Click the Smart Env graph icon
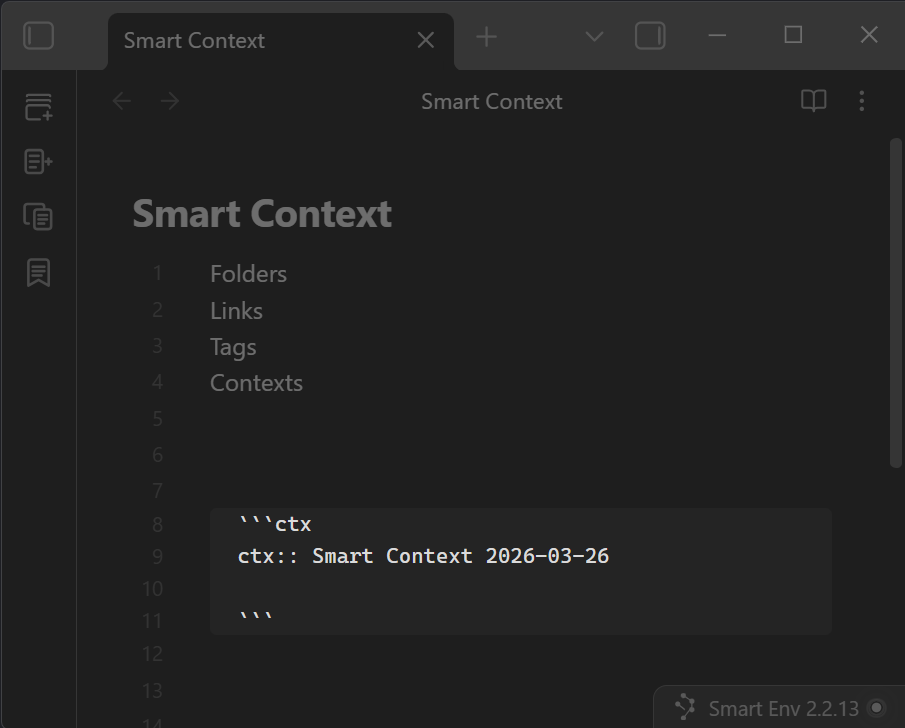Image resolution: width=905 pixels, height=728 pixels. (685, 708)
